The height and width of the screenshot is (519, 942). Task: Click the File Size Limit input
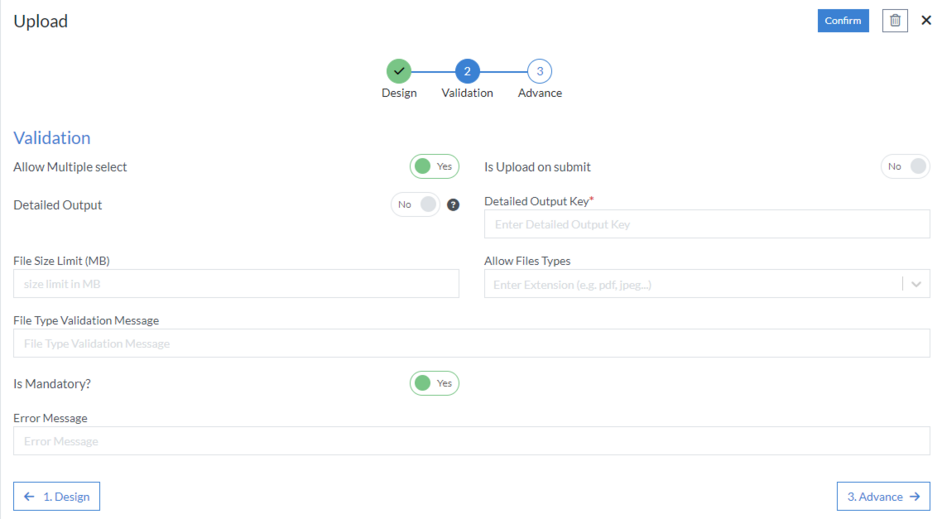[x=236, y=284]
